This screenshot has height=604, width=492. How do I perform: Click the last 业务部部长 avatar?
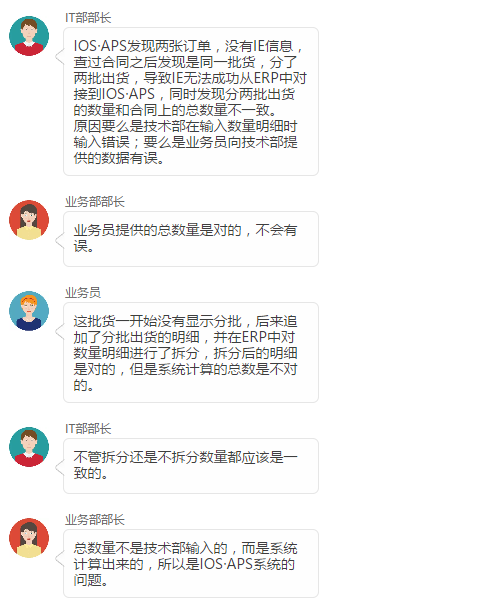point(29,538)
